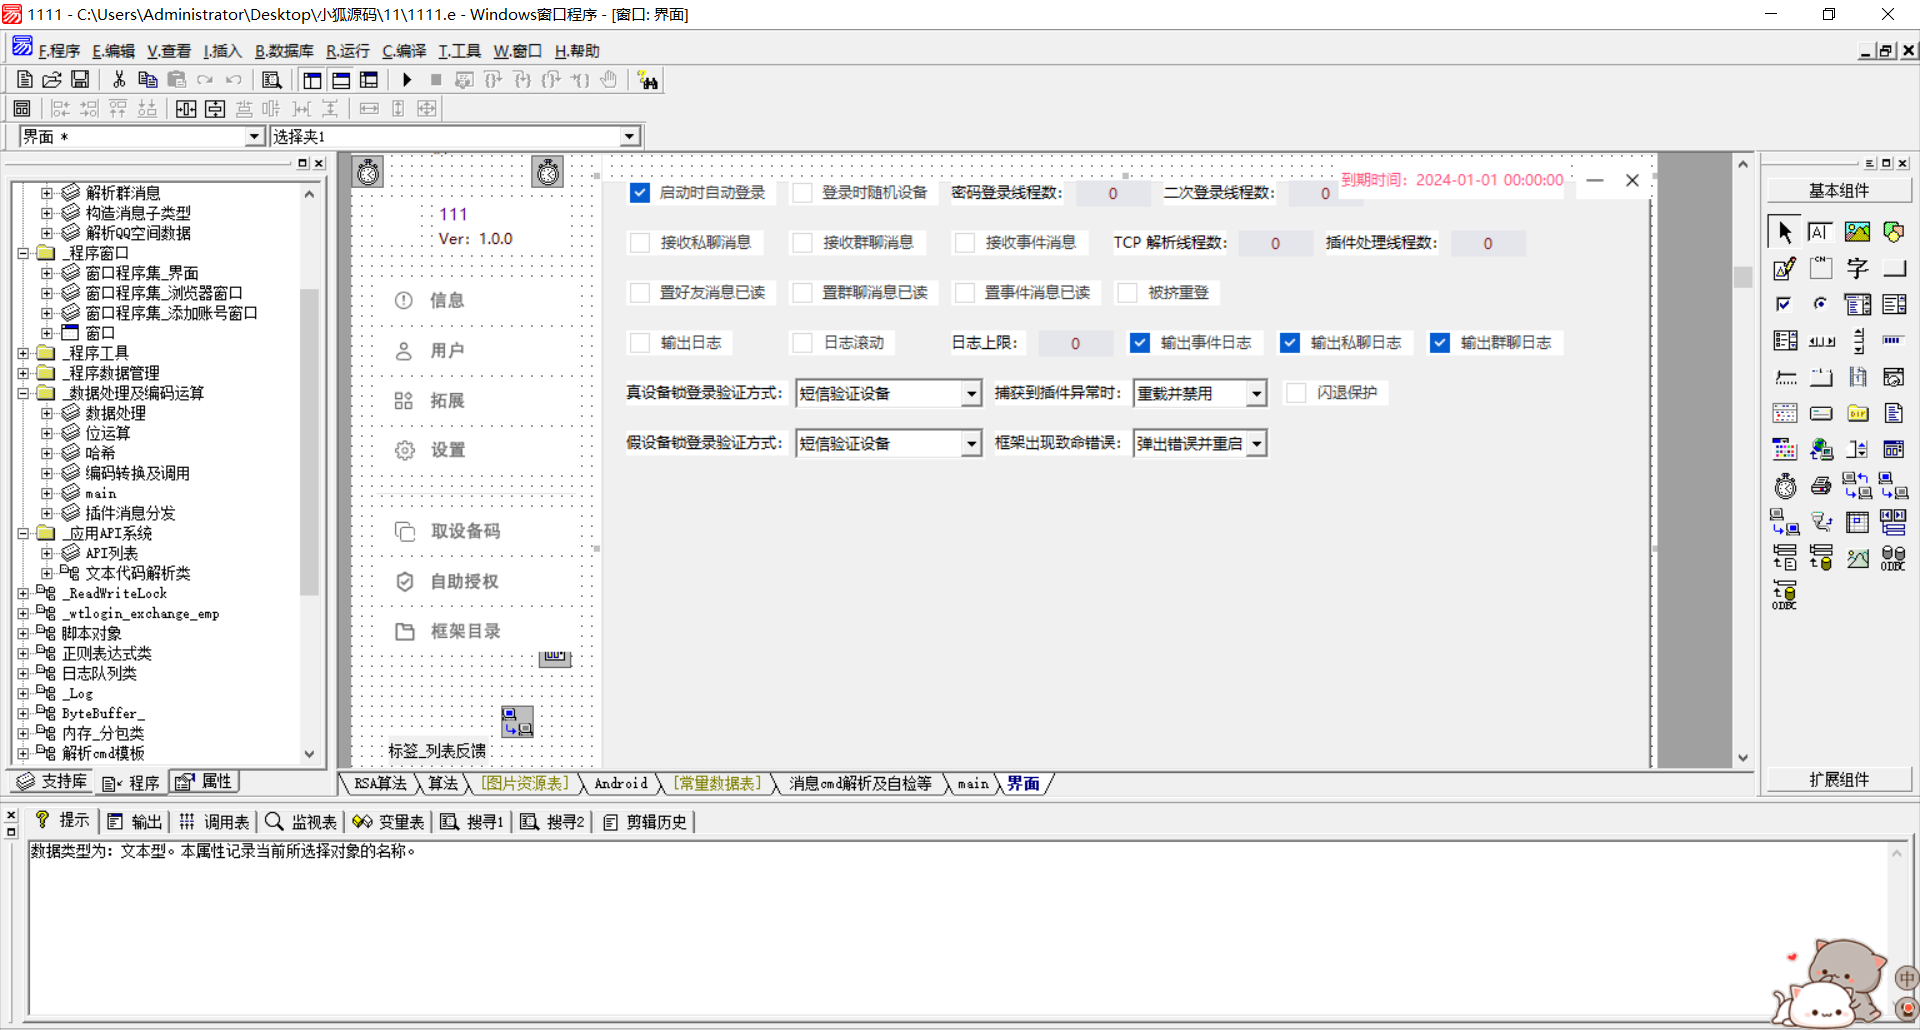Select the printer component in toolbox
Screen dimensions: 1920x1030
pyautogui.click(x=1821, y=487)
